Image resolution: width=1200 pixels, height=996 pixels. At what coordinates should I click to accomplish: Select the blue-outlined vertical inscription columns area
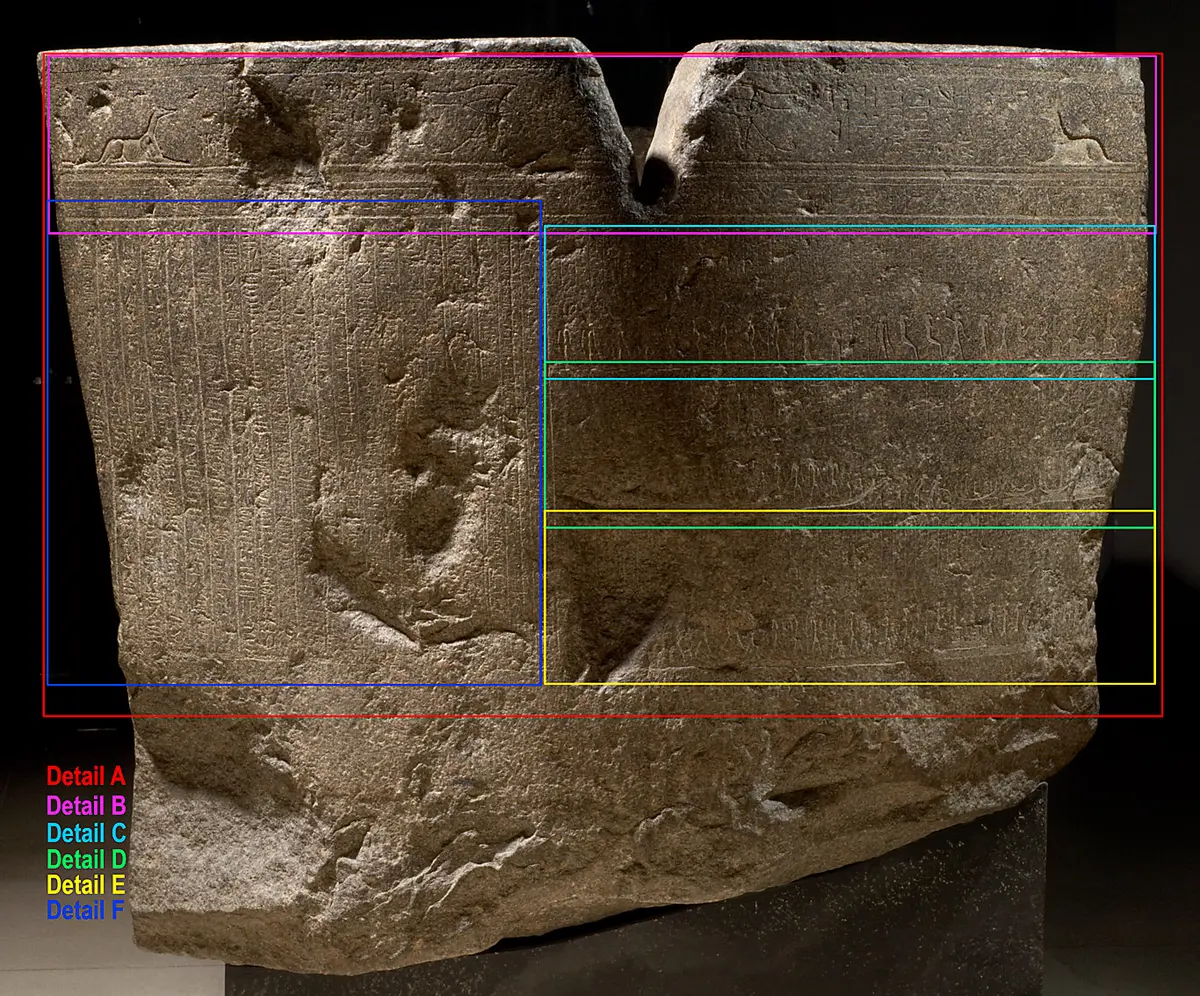click(x=295, y=443)
